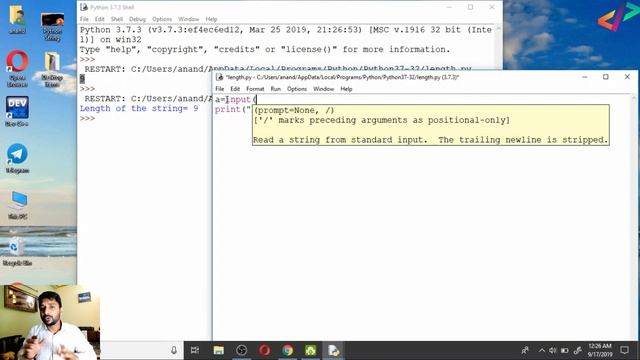The image size is (640, 360).
Task: Click the Telegram desktop shortcut
Action: [17, 158]
